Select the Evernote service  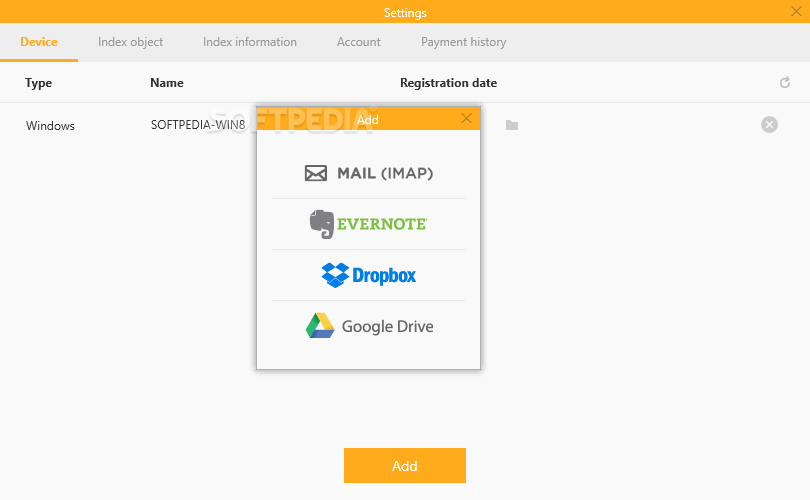368,224
